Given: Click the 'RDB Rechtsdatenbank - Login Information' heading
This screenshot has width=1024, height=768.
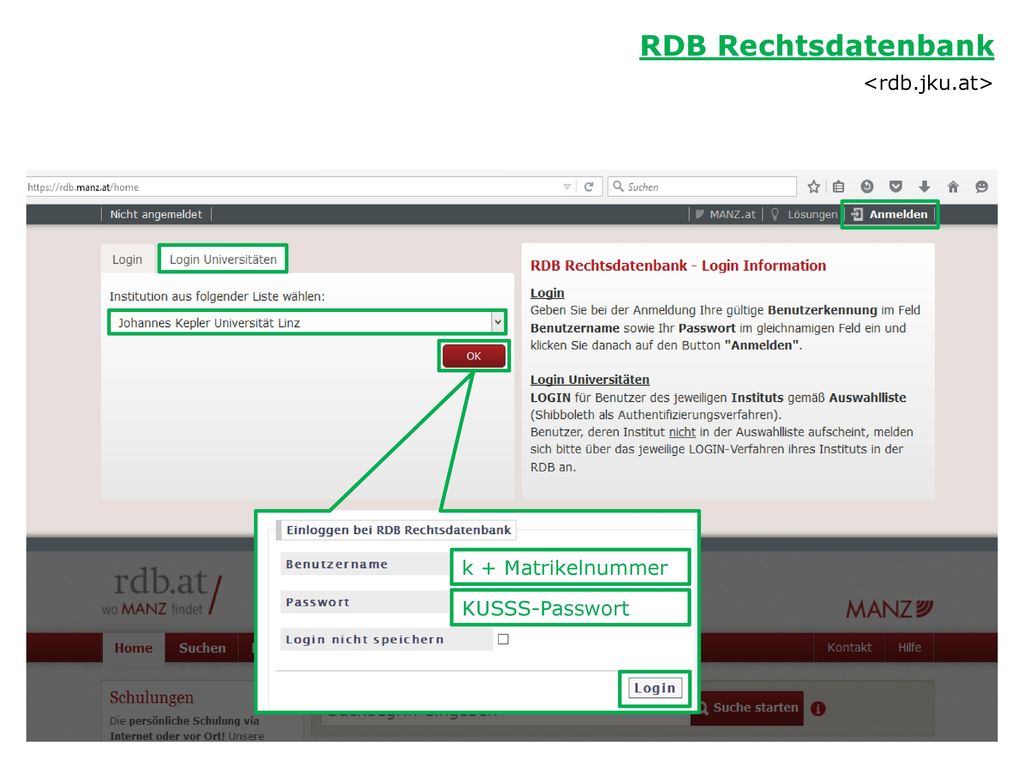Looking at the screenshot, I should pyautogui.click(x=678, y=266).
